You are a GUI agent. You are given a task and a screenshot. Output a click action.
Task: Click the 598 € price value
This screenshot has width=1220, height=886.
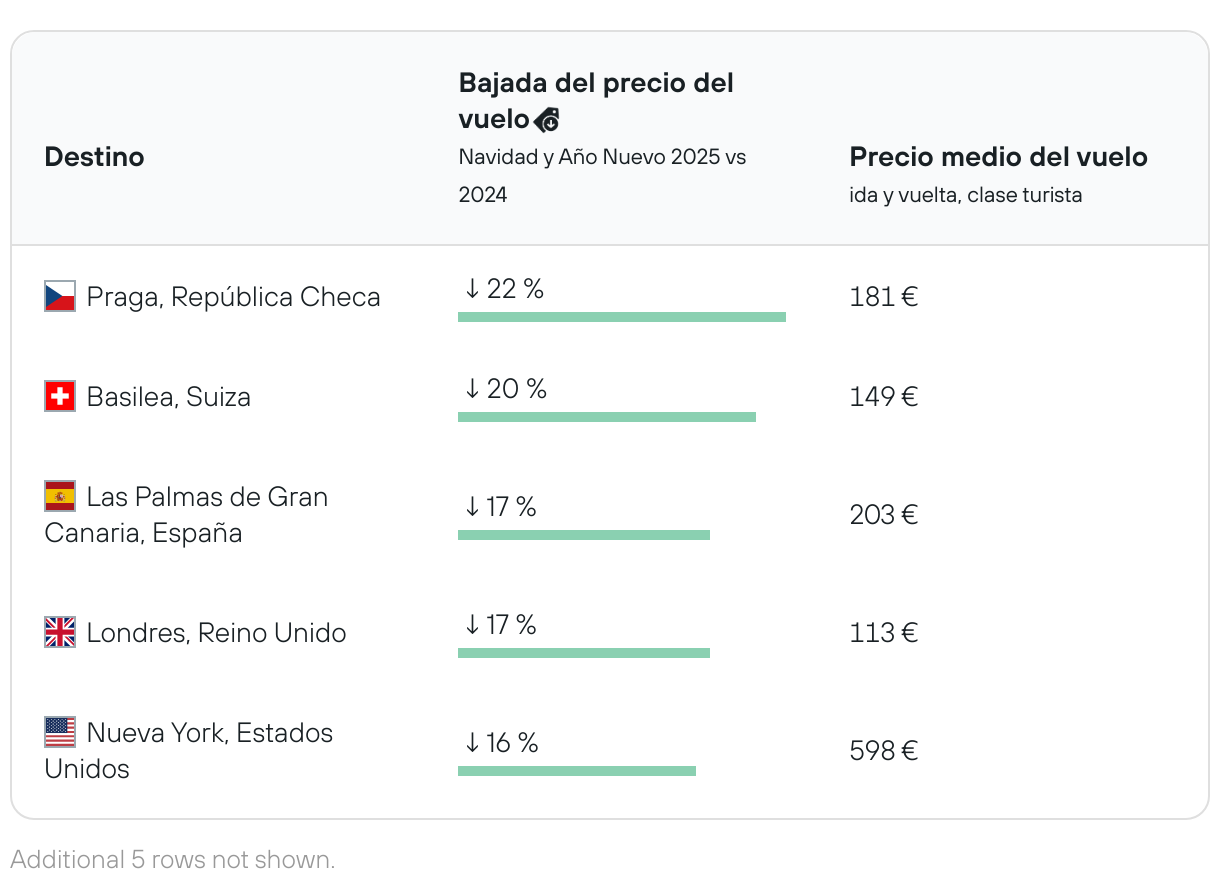pyautogui.click(x=883, y=751)
